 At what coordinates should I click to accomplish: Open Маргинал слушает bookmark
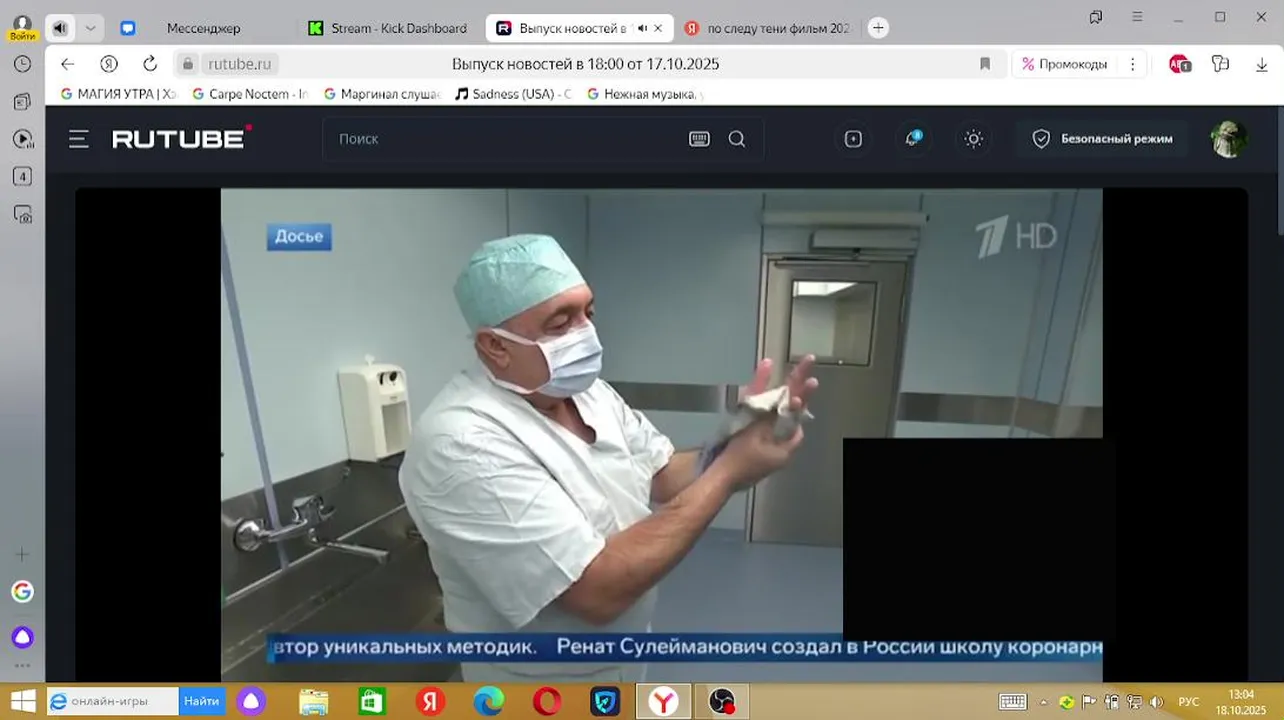pyautogui.click(x=382, y=94)
